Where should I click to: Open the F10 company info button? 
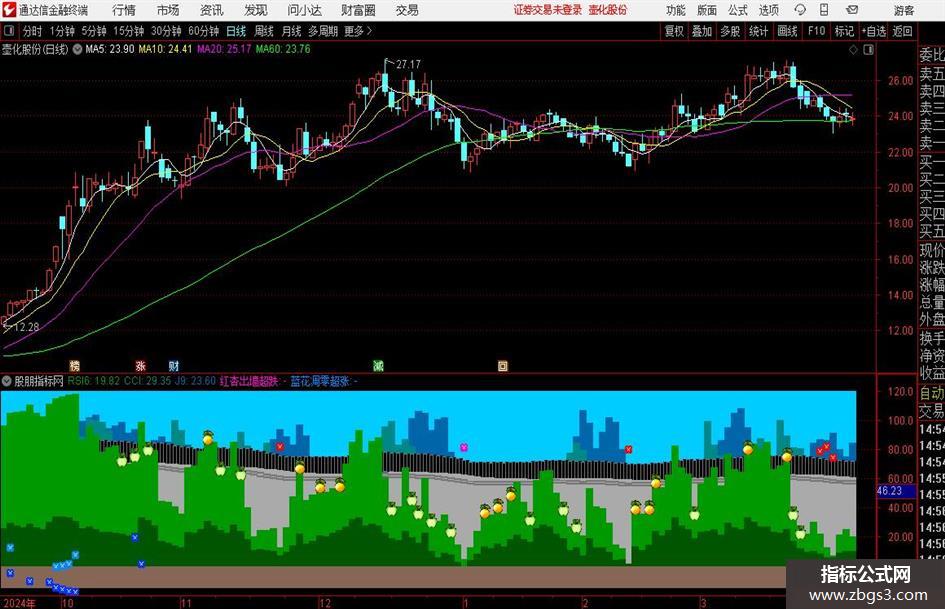click(816, 31)
